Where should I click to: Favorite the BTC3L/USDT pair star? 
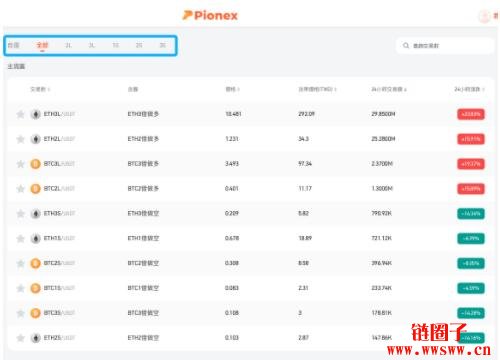click(21, 164)
